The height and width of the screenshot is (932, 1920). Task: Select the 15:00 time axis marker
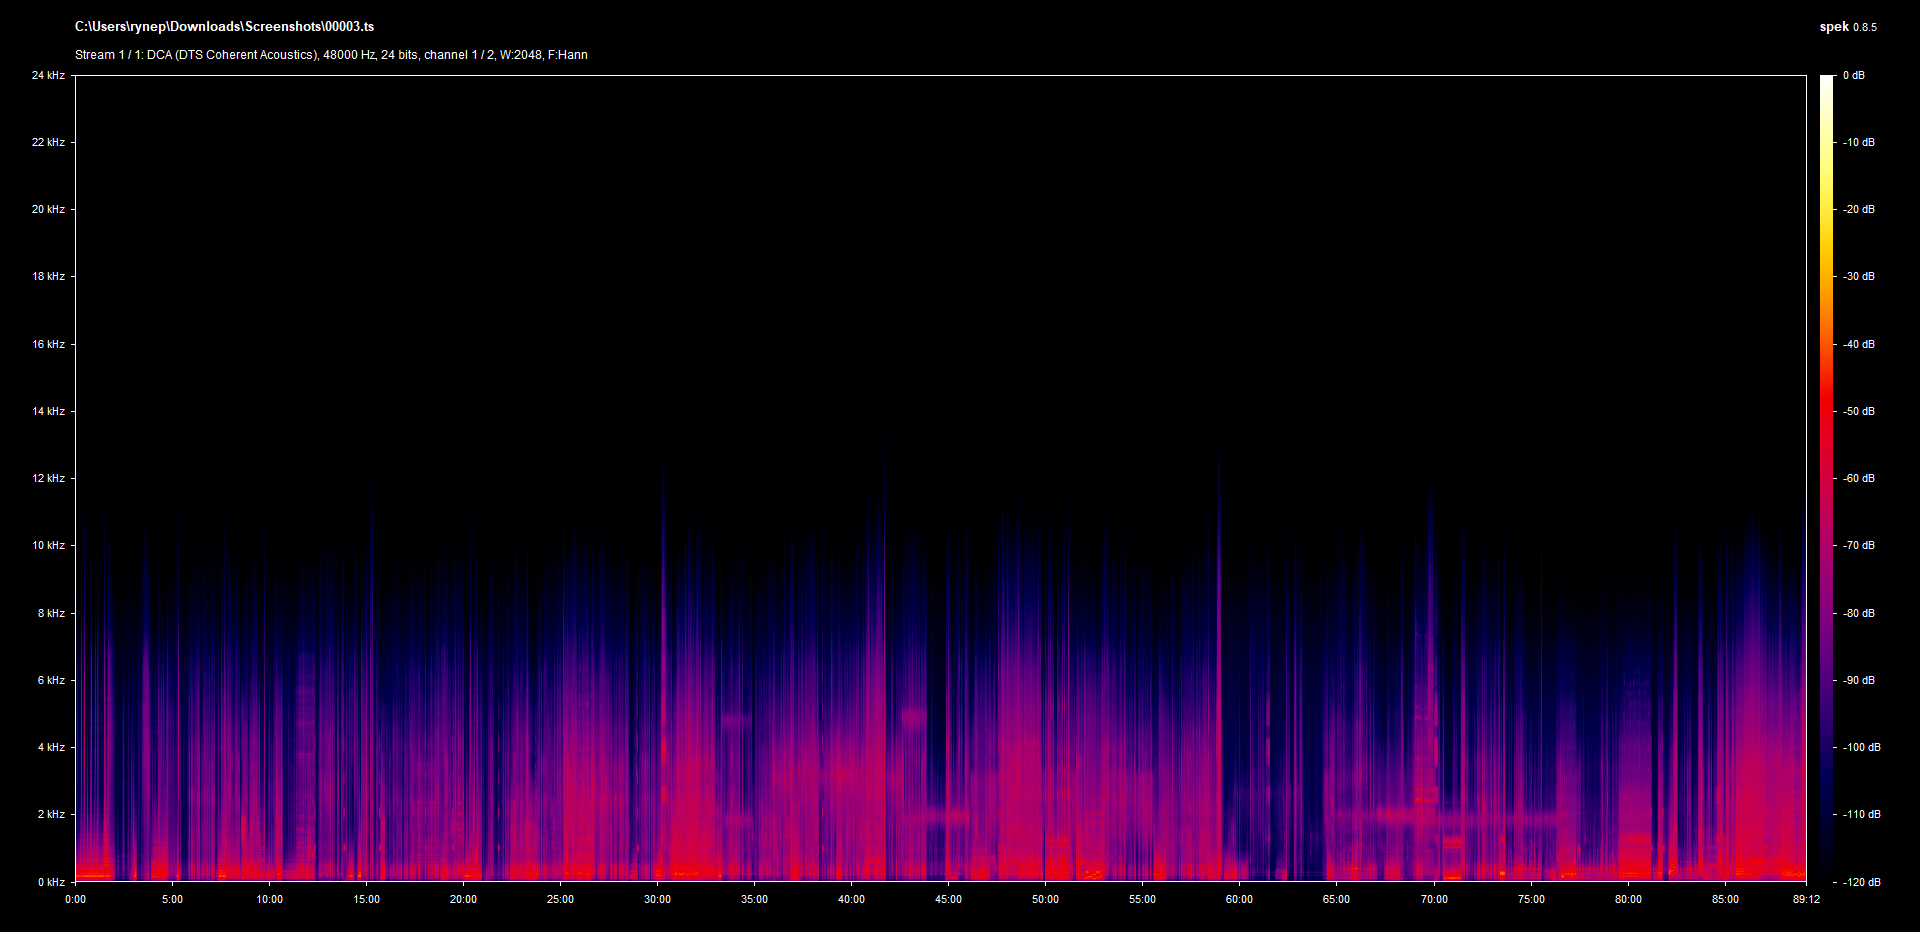pos(366,899)
